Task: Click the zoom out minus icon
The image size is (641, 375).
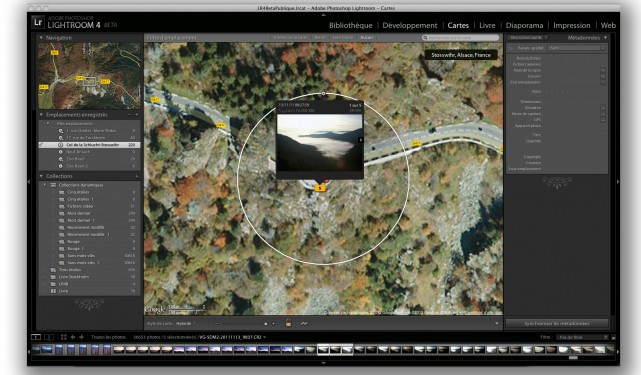Action: (217, 323)
